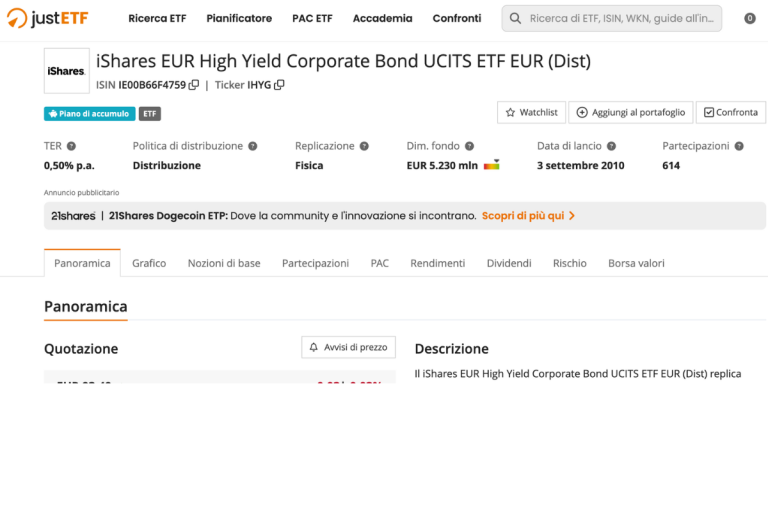Open the notification counter badge

pyautogui.click(x=749, y=19)
